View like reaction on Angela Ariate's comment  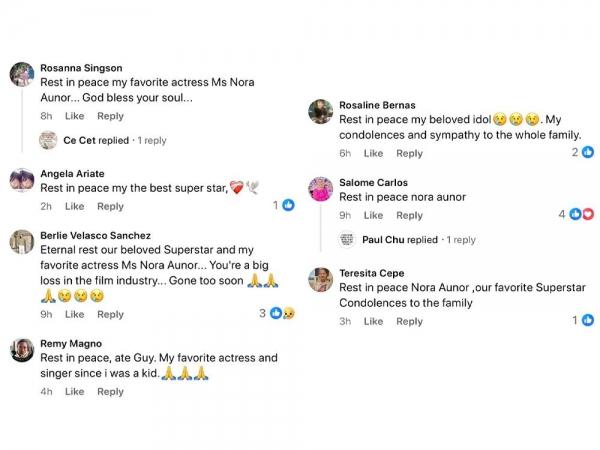[x=283, y=205]
